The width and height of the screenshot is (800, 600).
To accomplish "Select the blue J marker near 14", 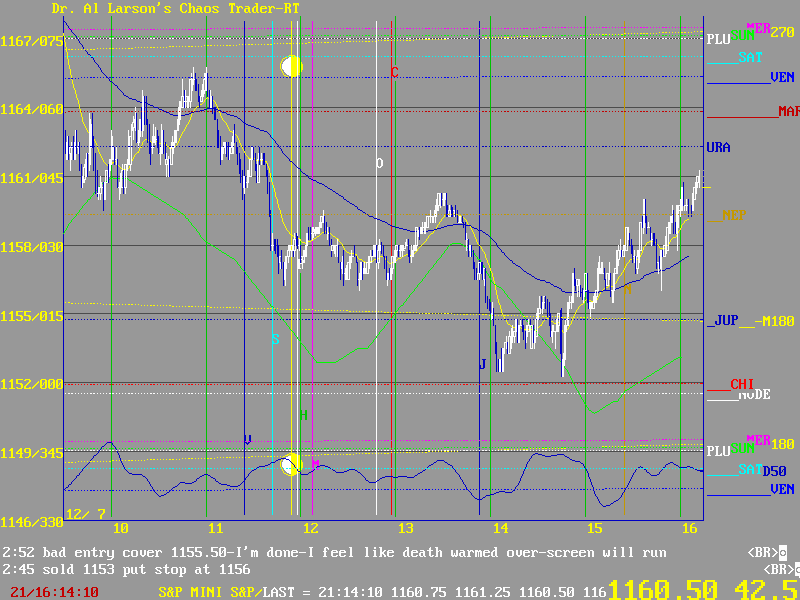I will pyautogui.click(x=482, y=365).
